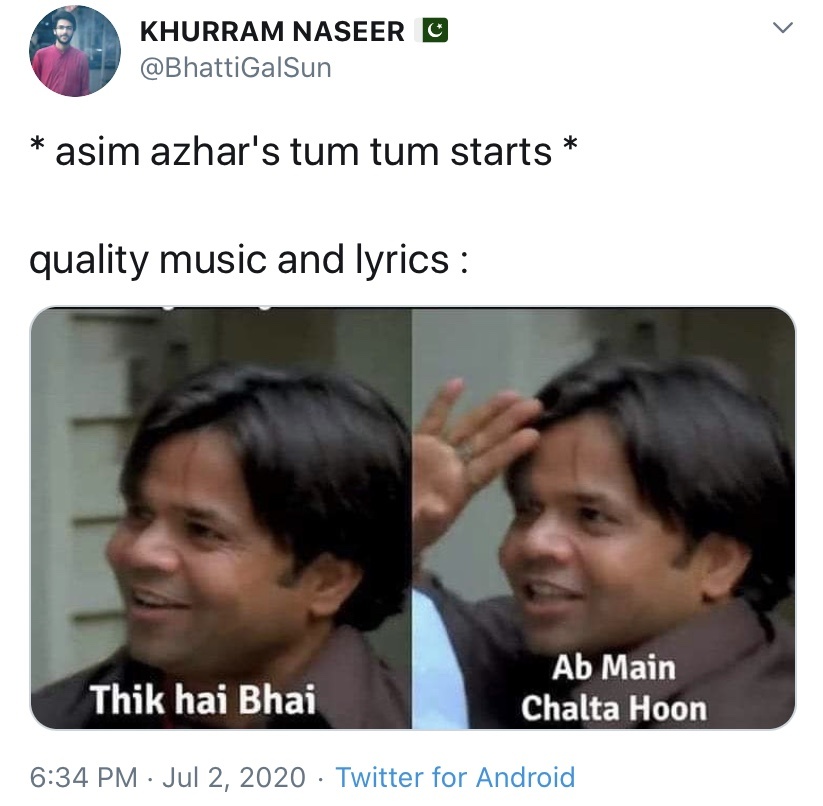The width and height of the screenshot is (823, 806).
Task: Click the 'quality music and lyrics' text line
Action: click(x=248, y=260)
